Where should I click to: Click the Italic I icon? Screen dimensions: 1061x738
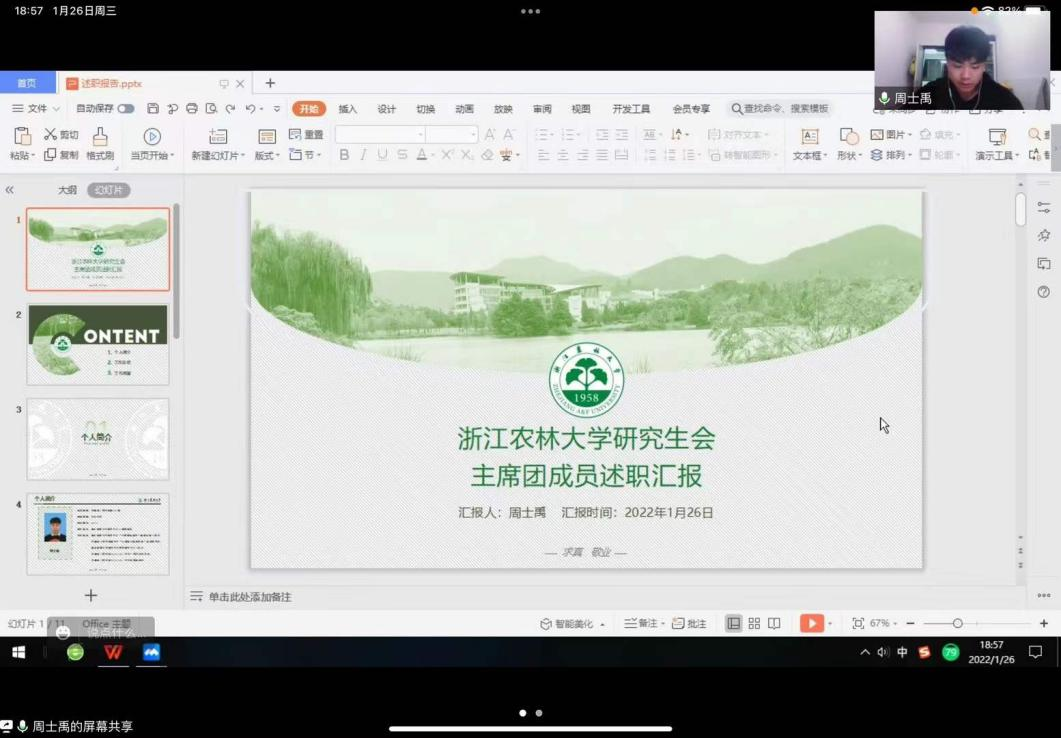[363, 155]
